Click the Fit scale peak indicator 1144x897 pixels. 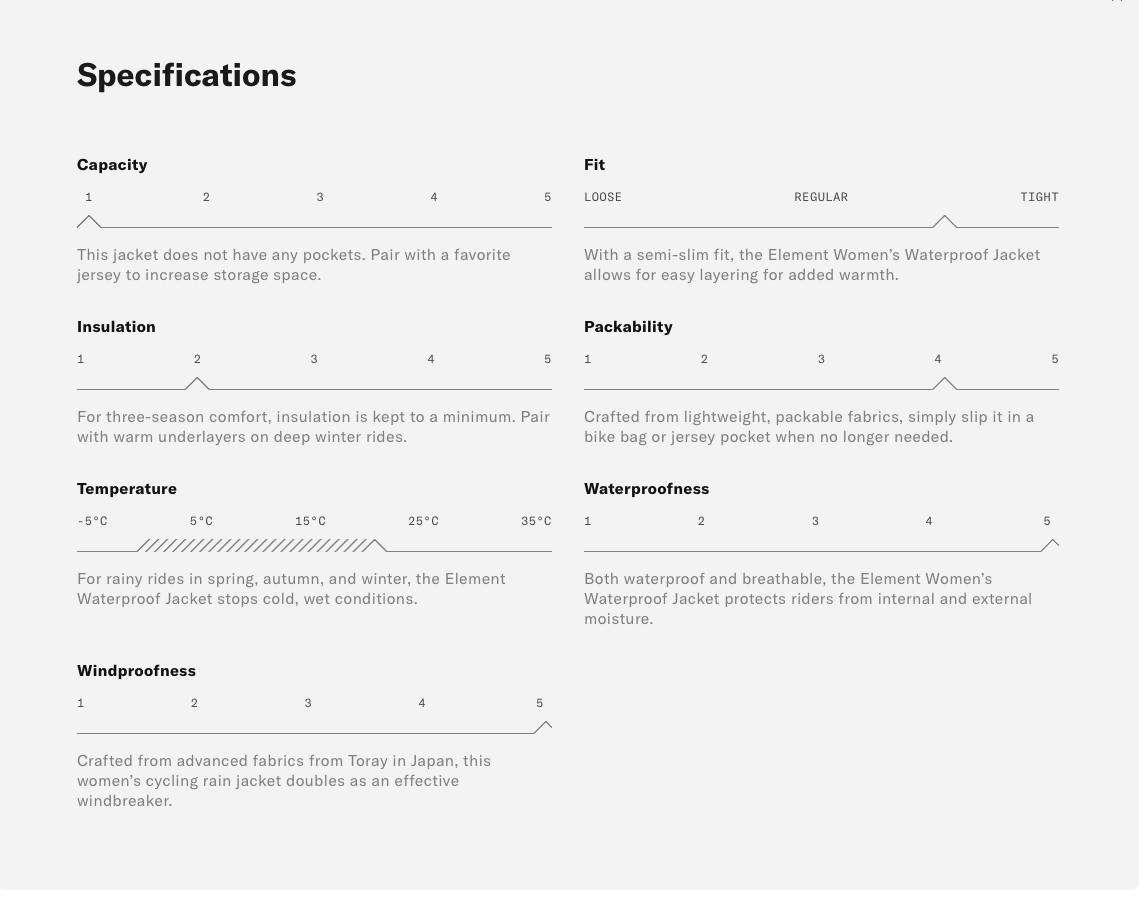944,221
